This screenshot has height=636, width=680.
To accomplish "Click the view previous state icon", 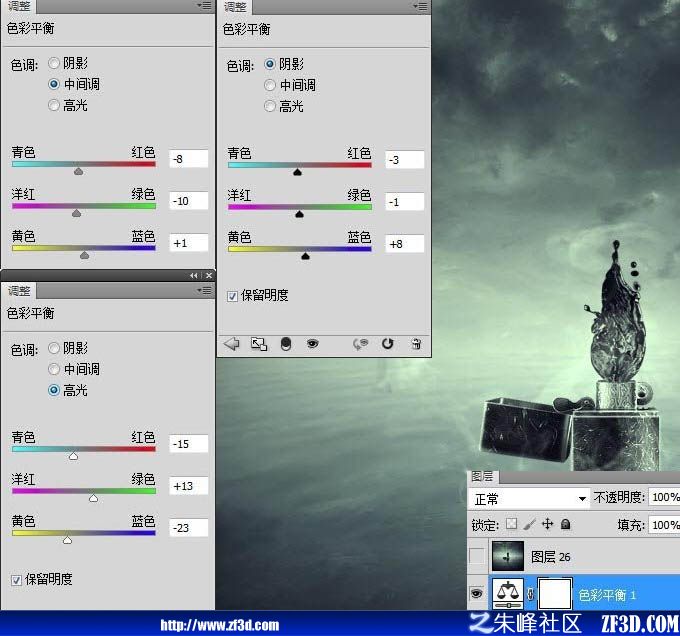I will click(x=360, y=344).
